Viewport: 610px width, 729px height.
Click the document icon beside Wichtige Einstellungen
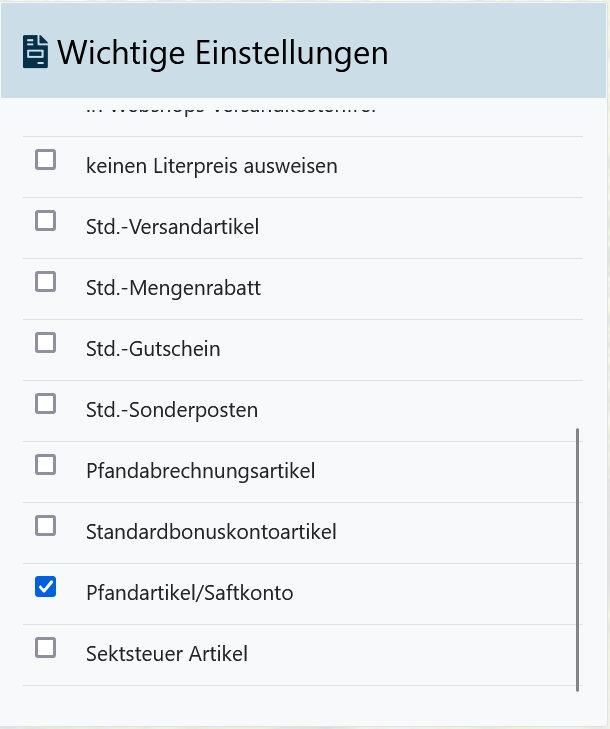pyautogui.click(x=36, y=51)
